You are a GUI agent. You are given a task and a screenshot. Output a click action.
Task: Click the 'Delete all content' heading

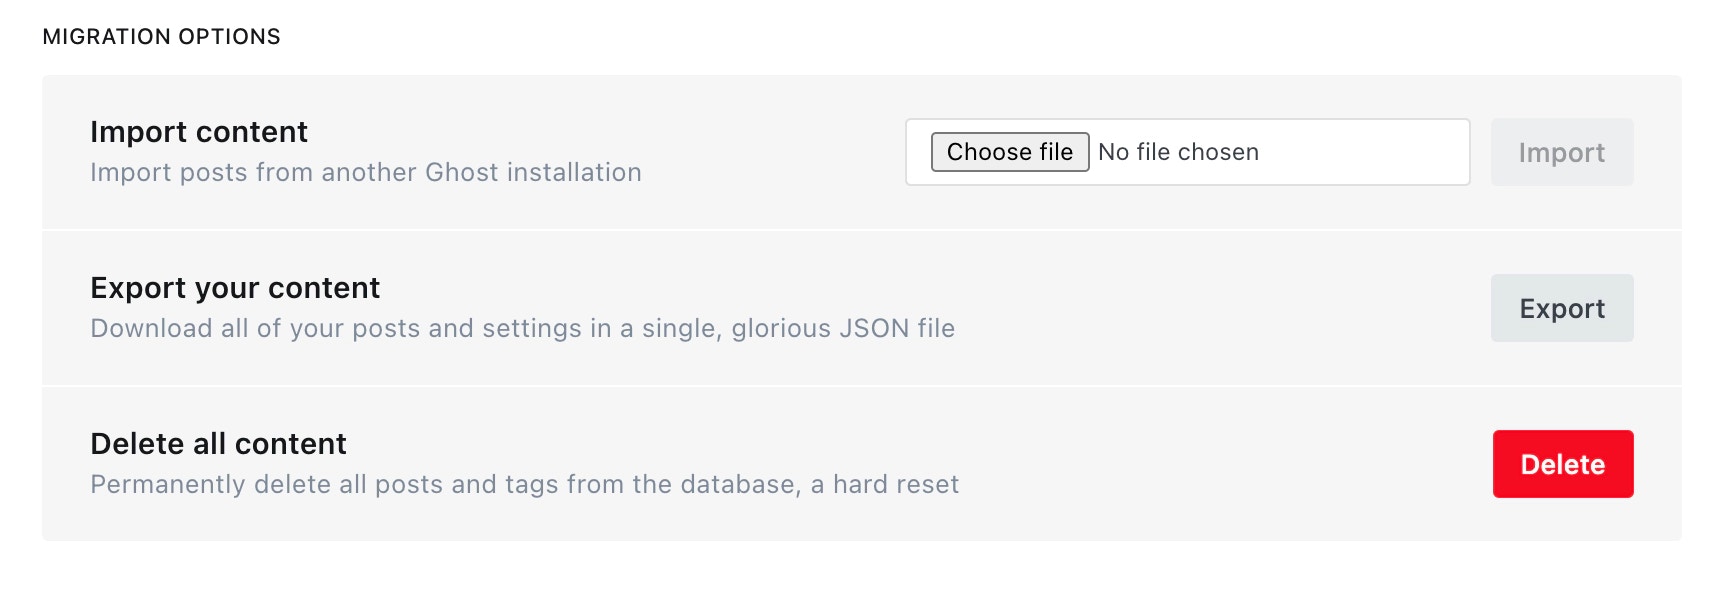point(218,444)
